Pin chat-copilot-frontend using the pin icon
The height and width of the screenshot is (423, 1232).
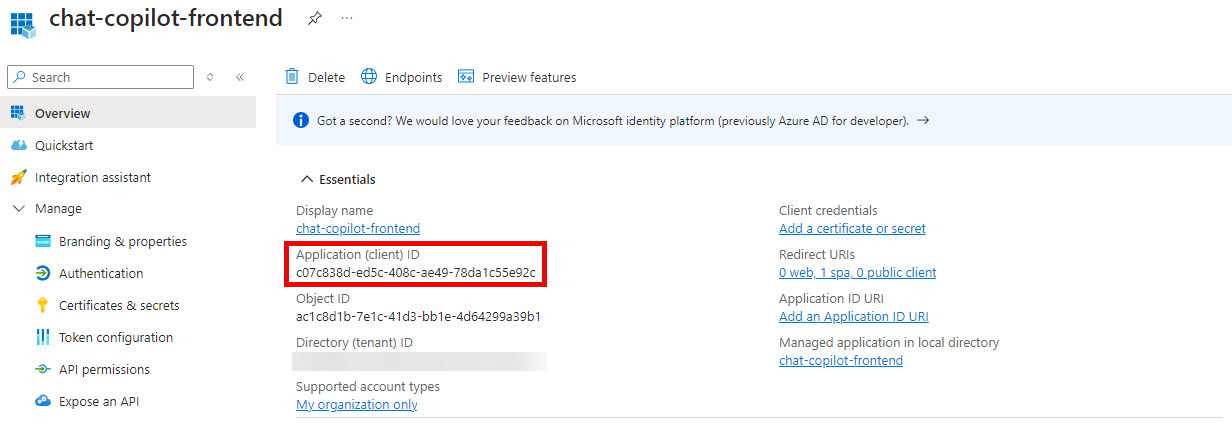pos(314,18)
